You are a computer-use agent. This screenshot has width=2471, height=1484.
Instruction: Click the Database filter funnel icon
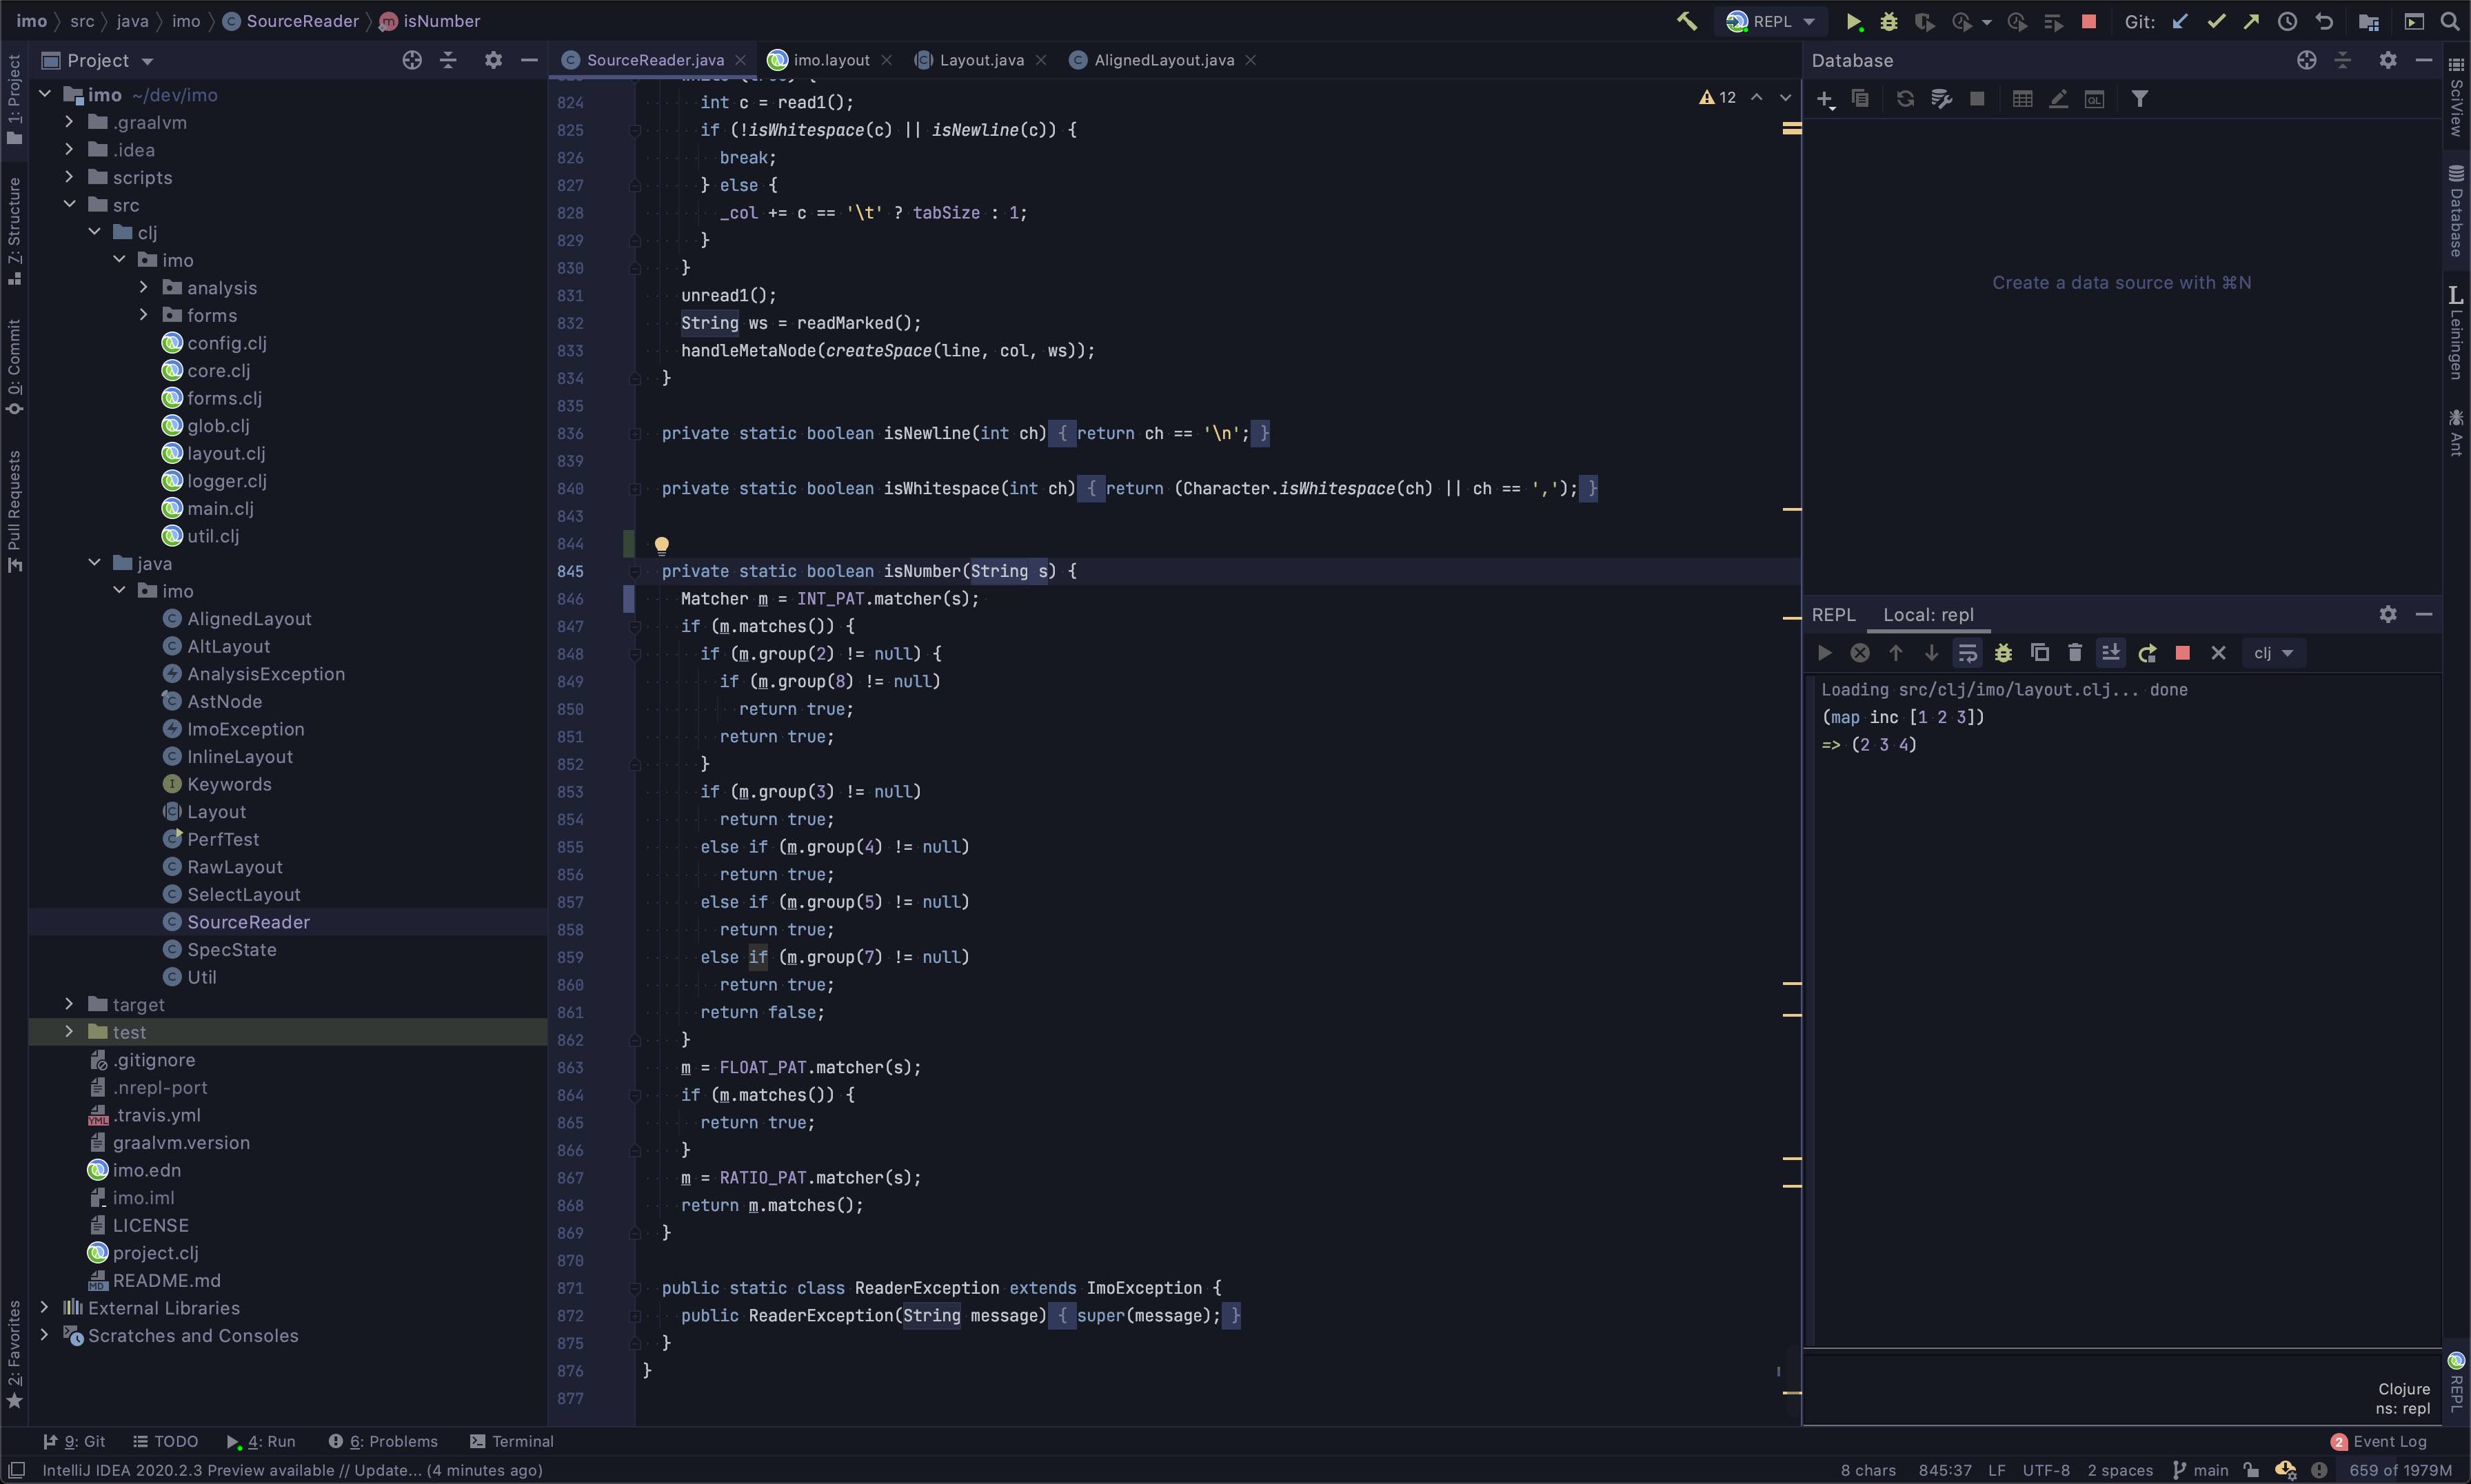[2139, 99]
